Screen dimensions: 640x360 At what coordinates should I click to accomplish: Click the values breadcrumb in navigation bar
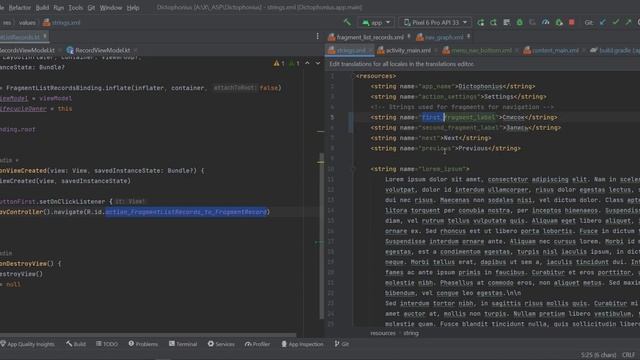(27, 23)
